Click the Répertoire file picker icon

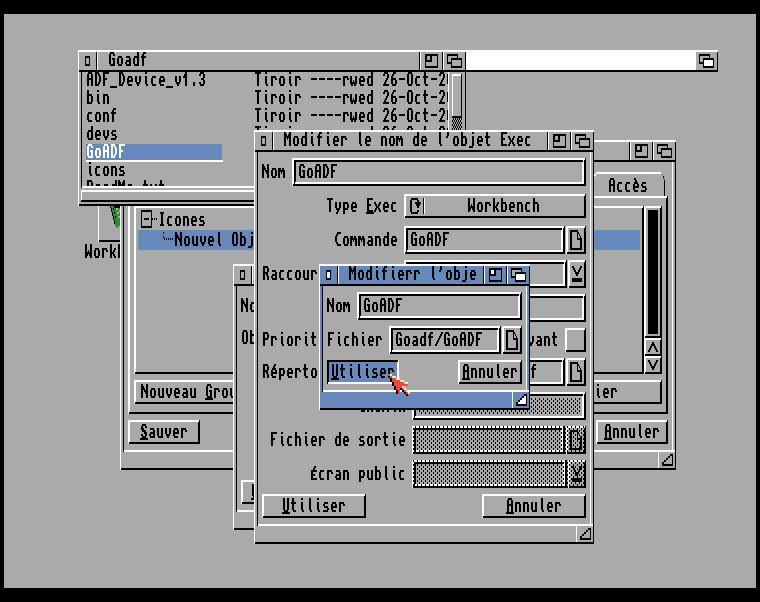click(576, 372)
